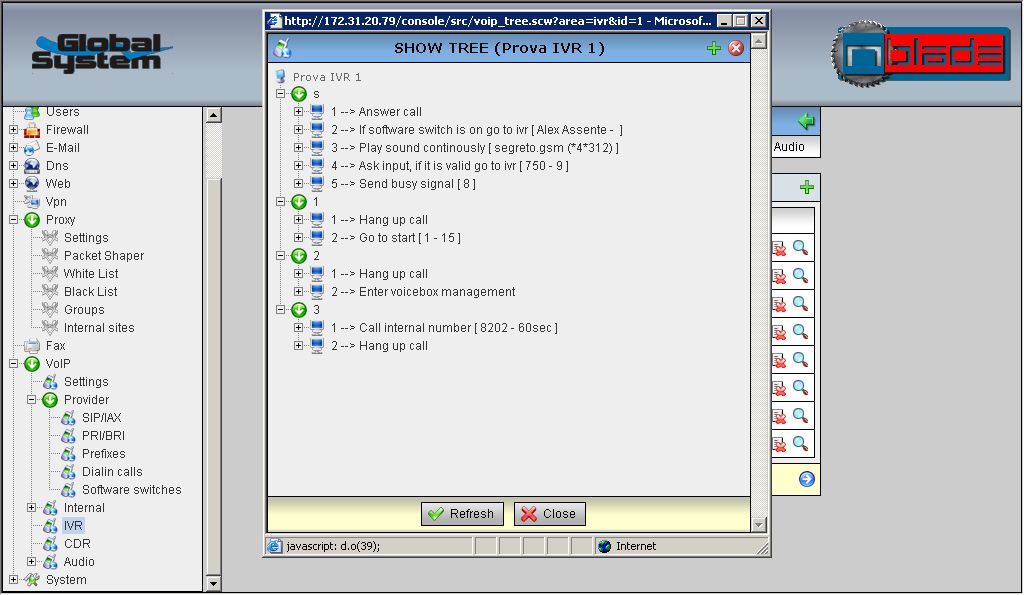The width and height of the screenshot is (1024, 595).
Task: Click the Vpn icon in sidebar
Action: tap(32, 202)
